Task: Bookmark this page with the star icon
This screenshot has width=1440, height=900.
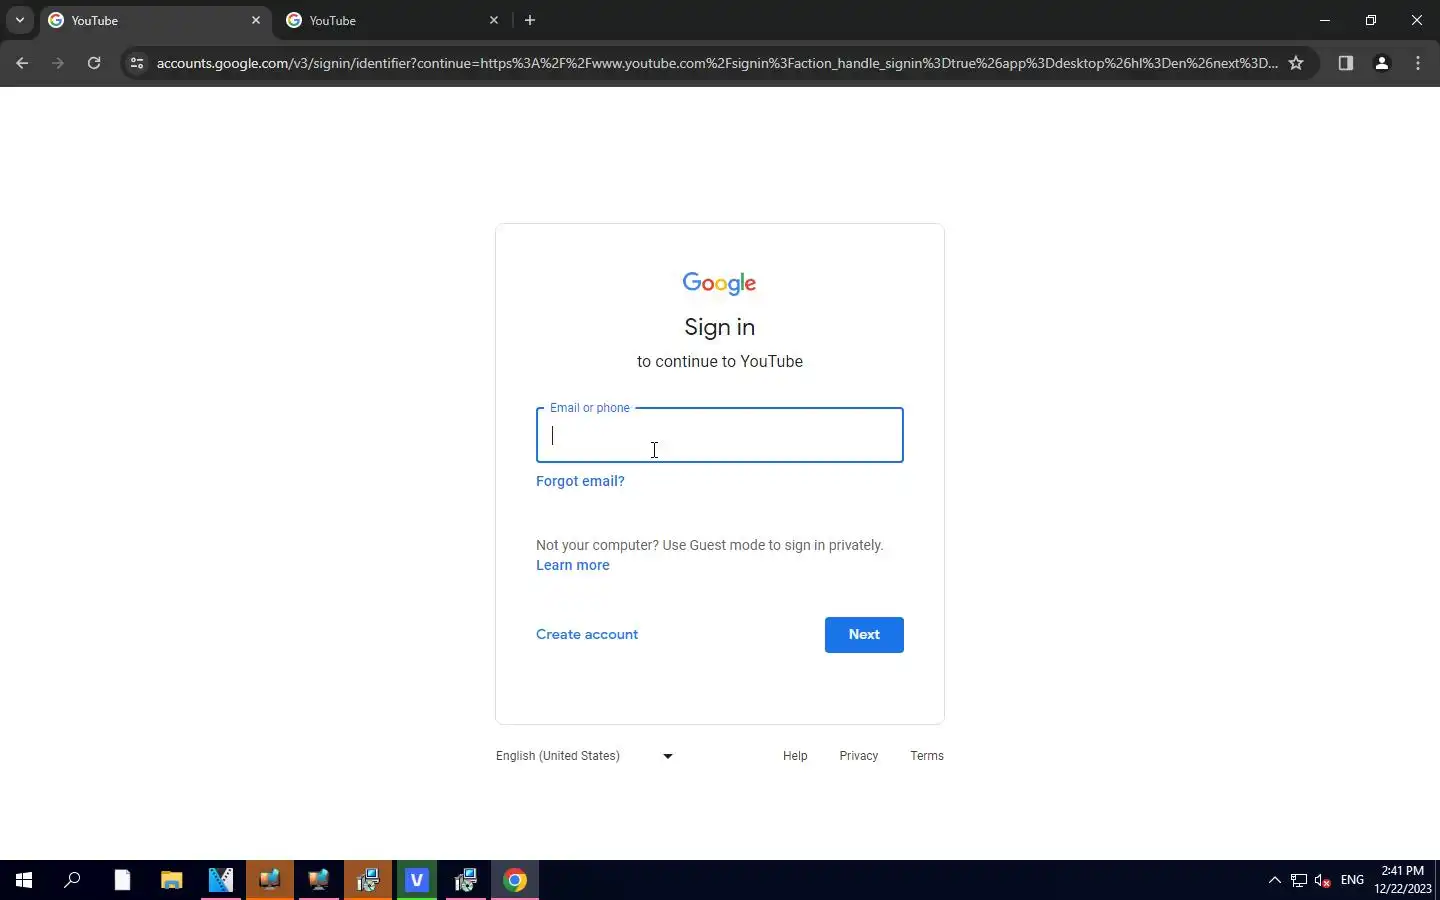Action: coord(1296,63)
